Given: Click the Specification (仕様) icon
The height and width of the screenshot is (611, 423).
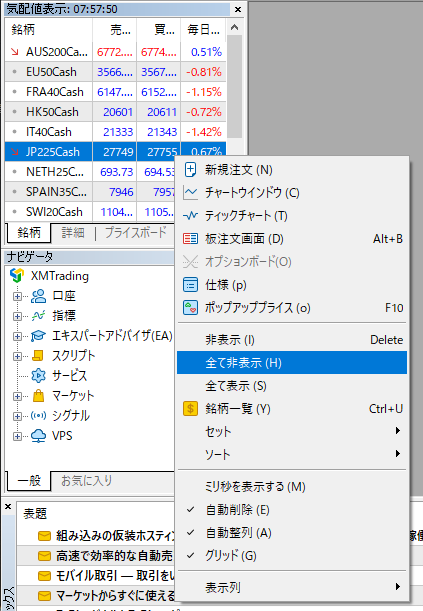Looking at the screenshot, I should pyautogui.click(x=190, y=285).
